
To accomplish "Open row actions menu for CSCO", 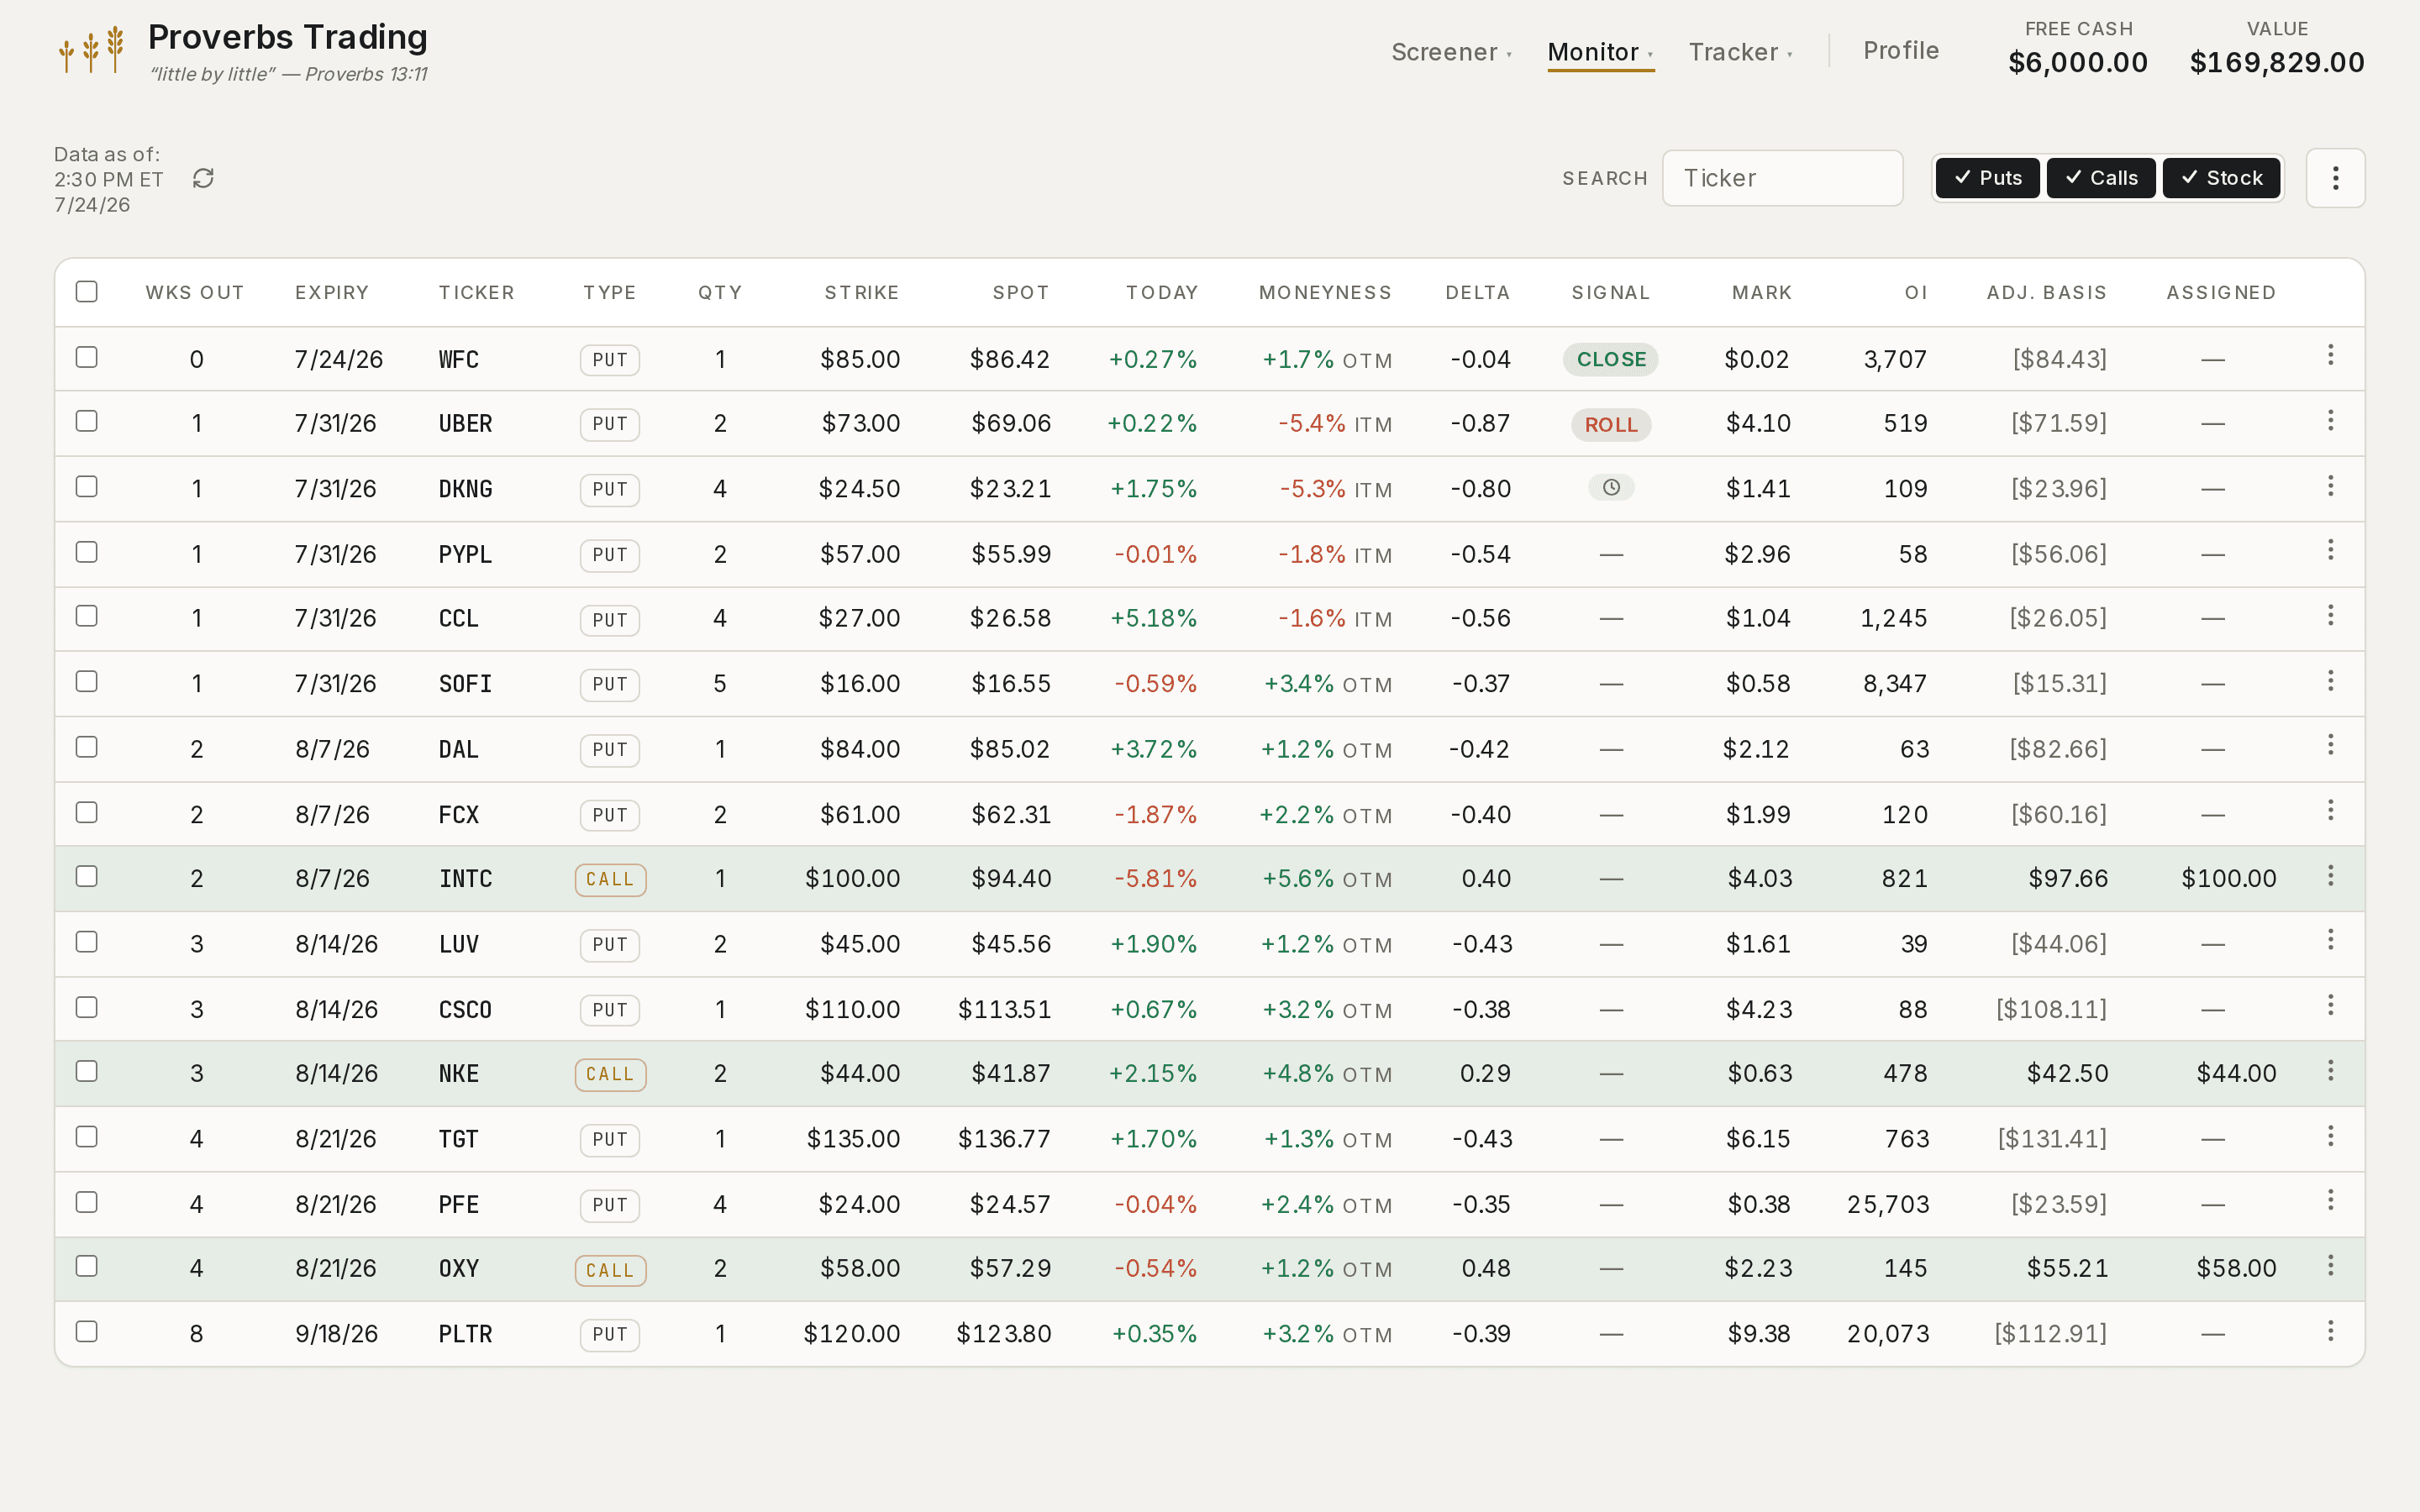I will point(2330,1006).
